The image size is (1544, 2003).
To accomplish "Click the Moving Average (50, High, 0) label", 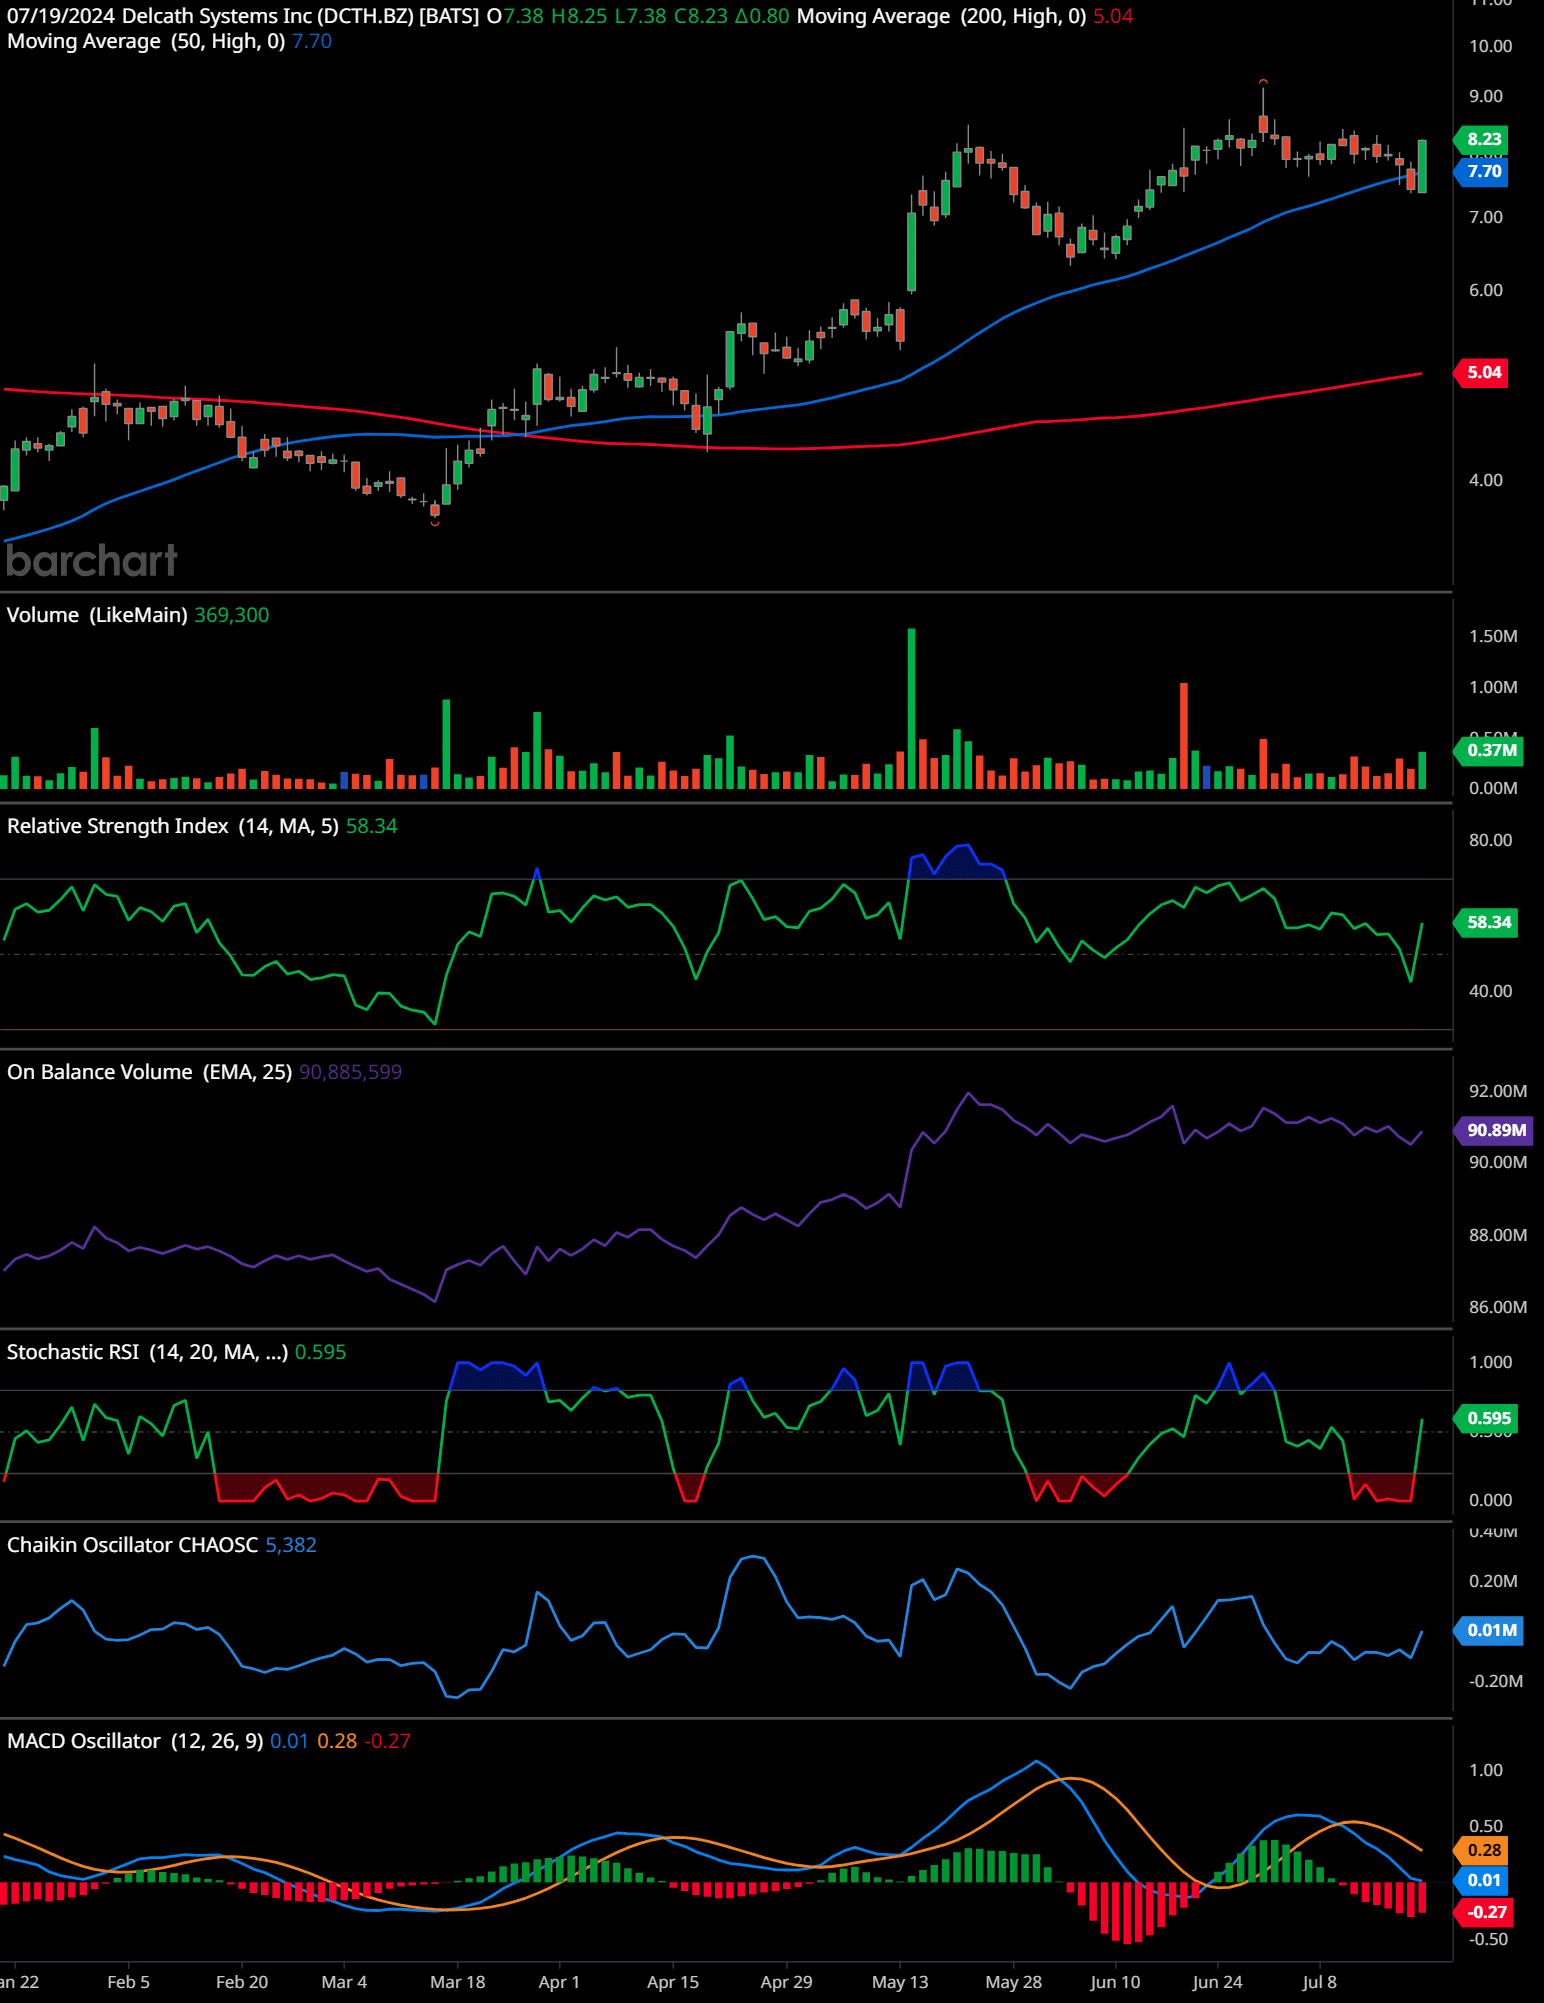I will pos(146,41).
